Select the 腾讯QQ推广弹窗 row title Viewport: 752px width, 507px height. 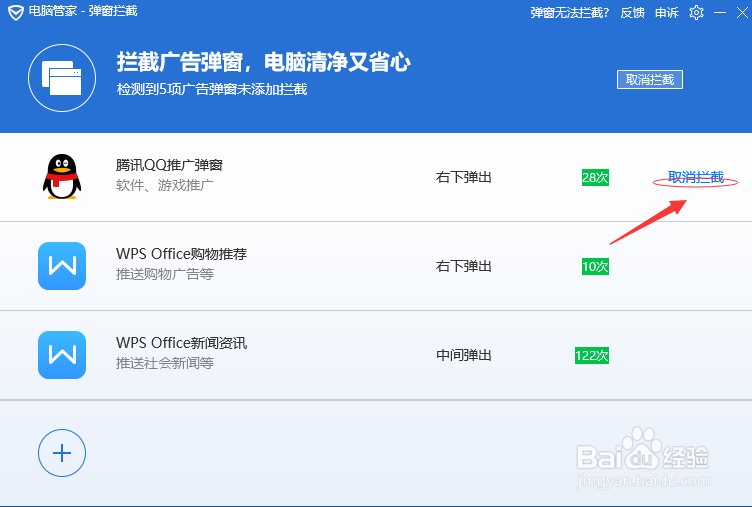point(169,165)
